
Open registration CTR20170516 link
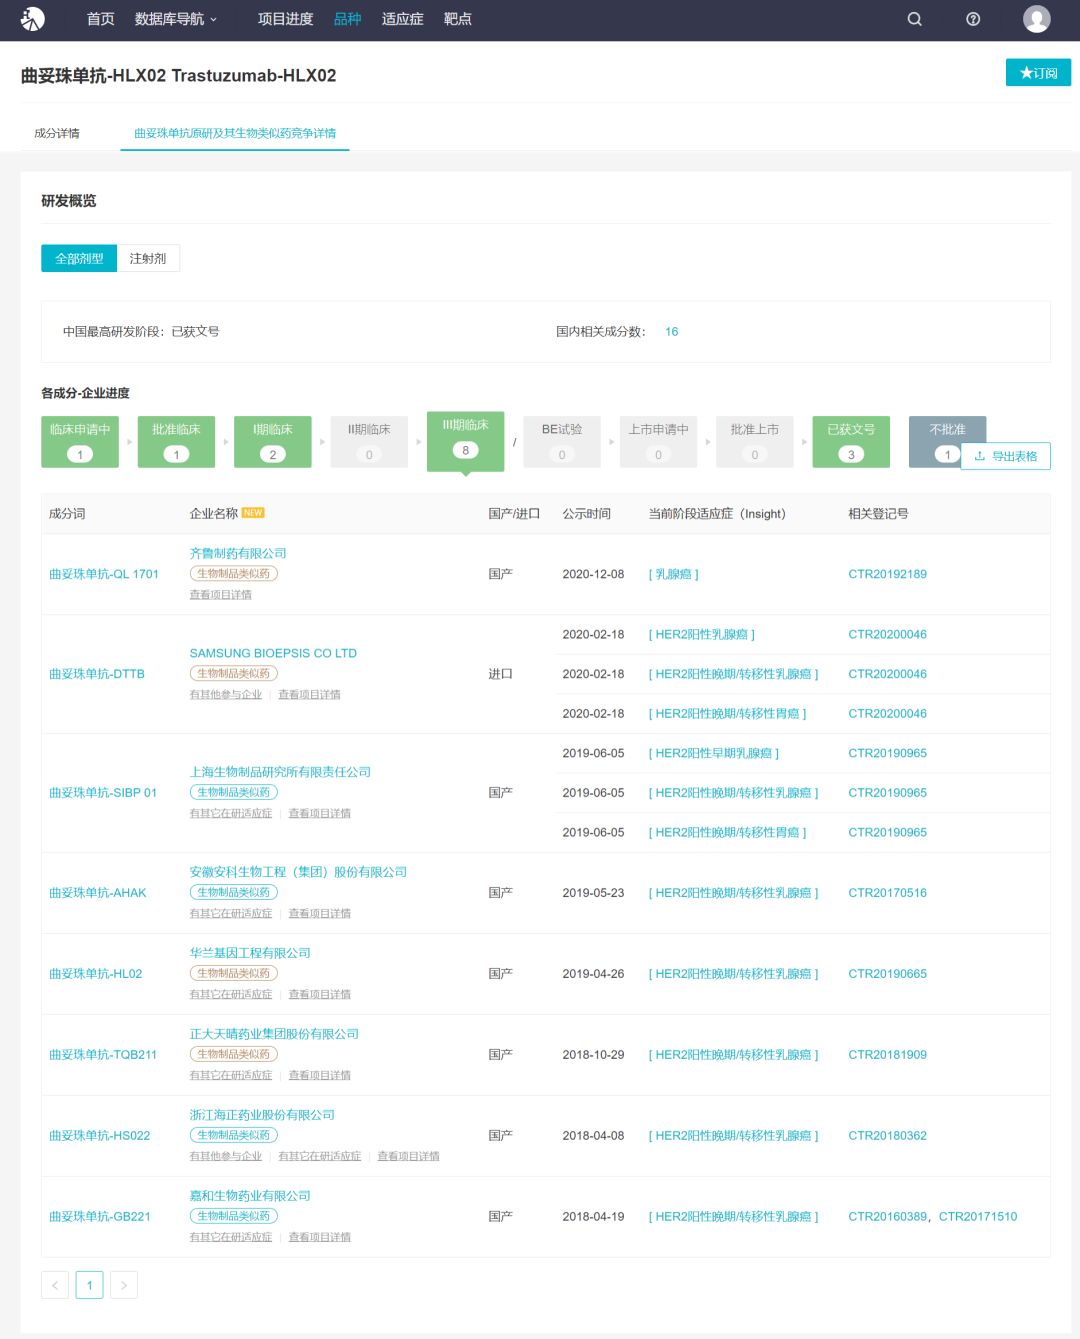click(887, 893)
